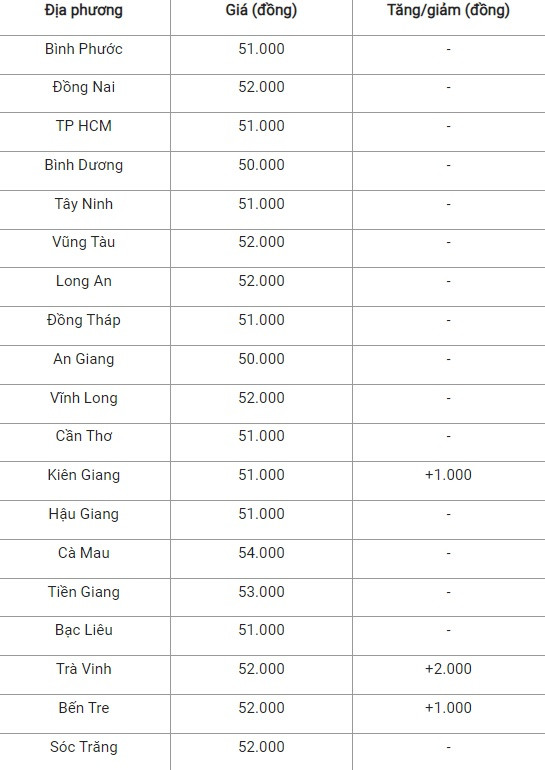Click the Bình Dương price 50.000
This screenshot has height=770, width=545.
pyautogui.click(x=261, y=165)
